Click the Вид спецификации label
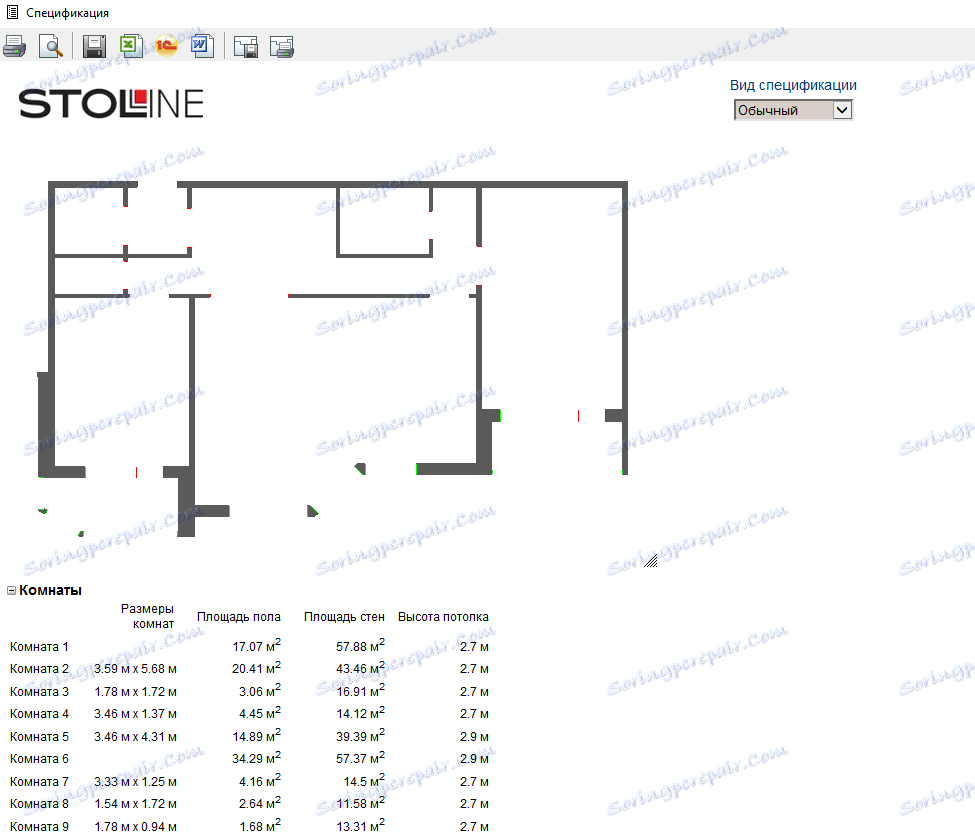975x837 pixels. [x=793, y=85]
